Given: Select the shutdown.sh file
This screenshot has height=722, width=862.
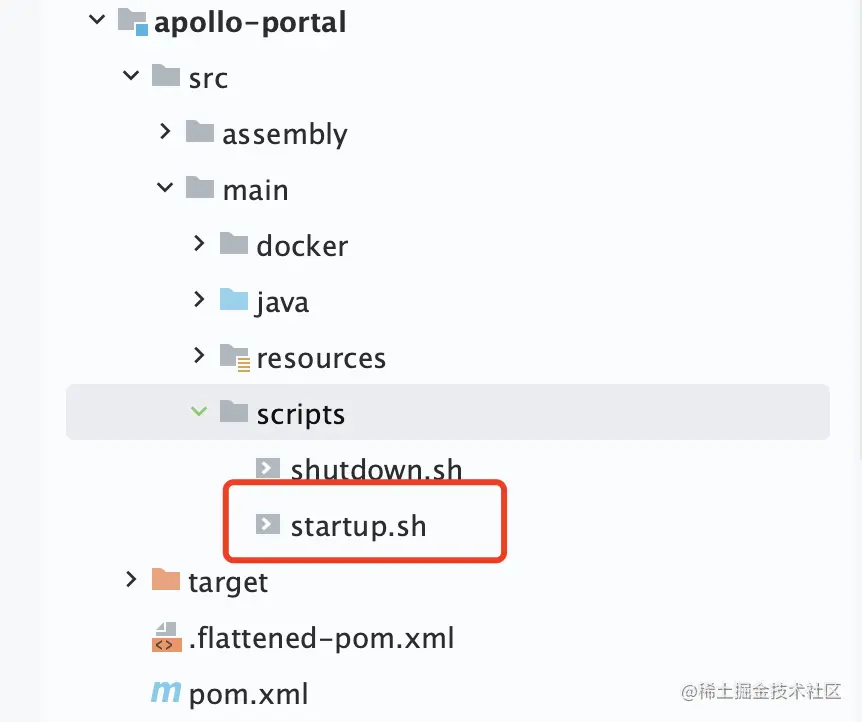Looking at the screenshot, I should pyautogui.click(x=376, y=469).
